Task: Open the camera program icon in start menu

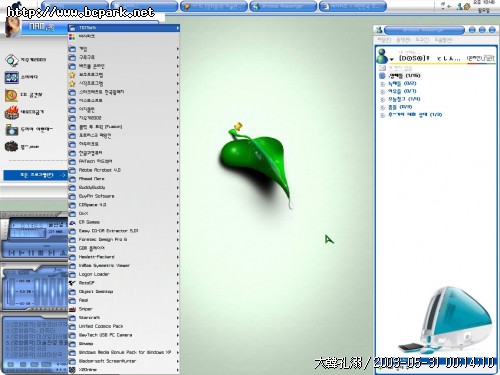Action: [x=12, y=129]
